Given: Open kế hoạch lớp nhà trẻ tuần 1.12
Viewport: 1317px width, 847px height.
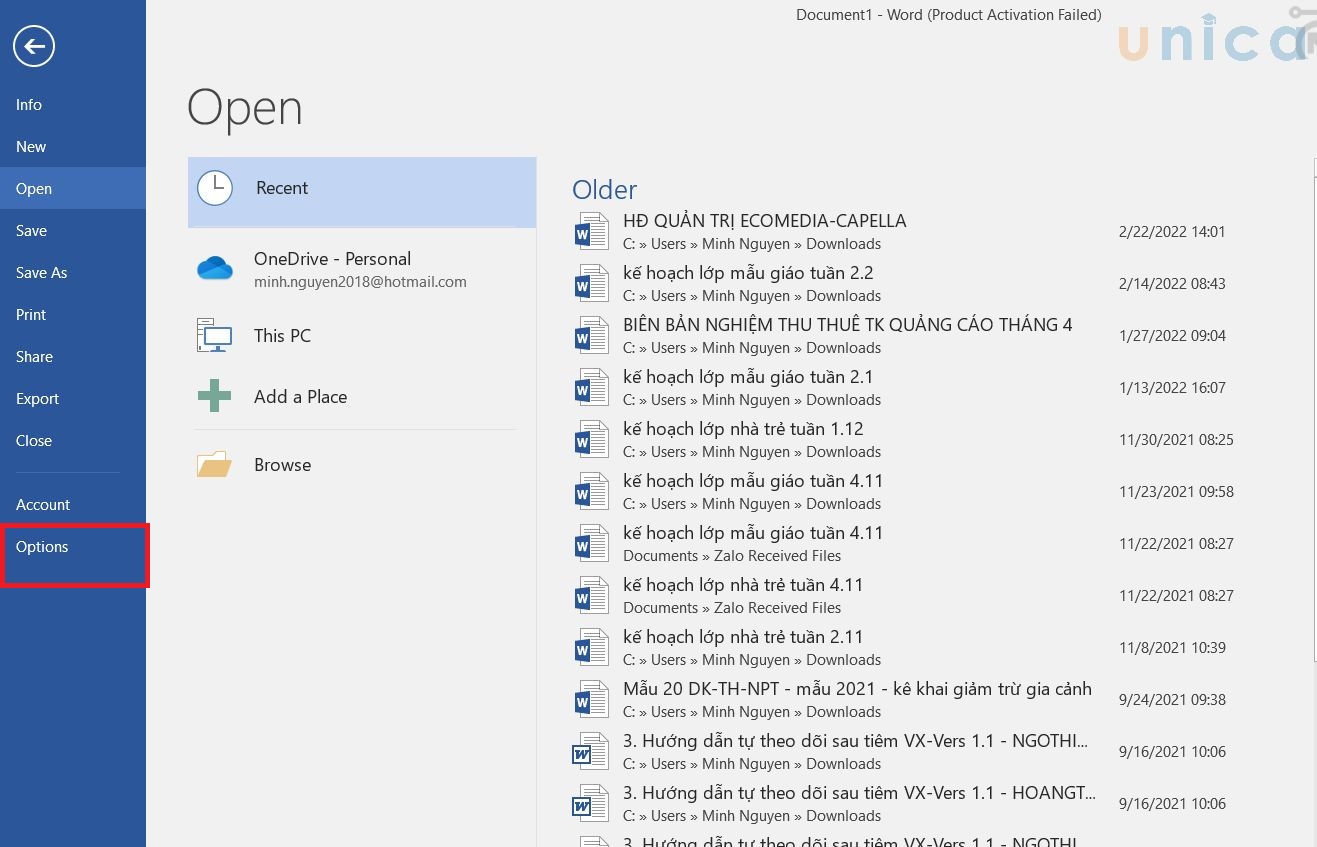Looking at the screenshot, I should click(x=743, y=429).
